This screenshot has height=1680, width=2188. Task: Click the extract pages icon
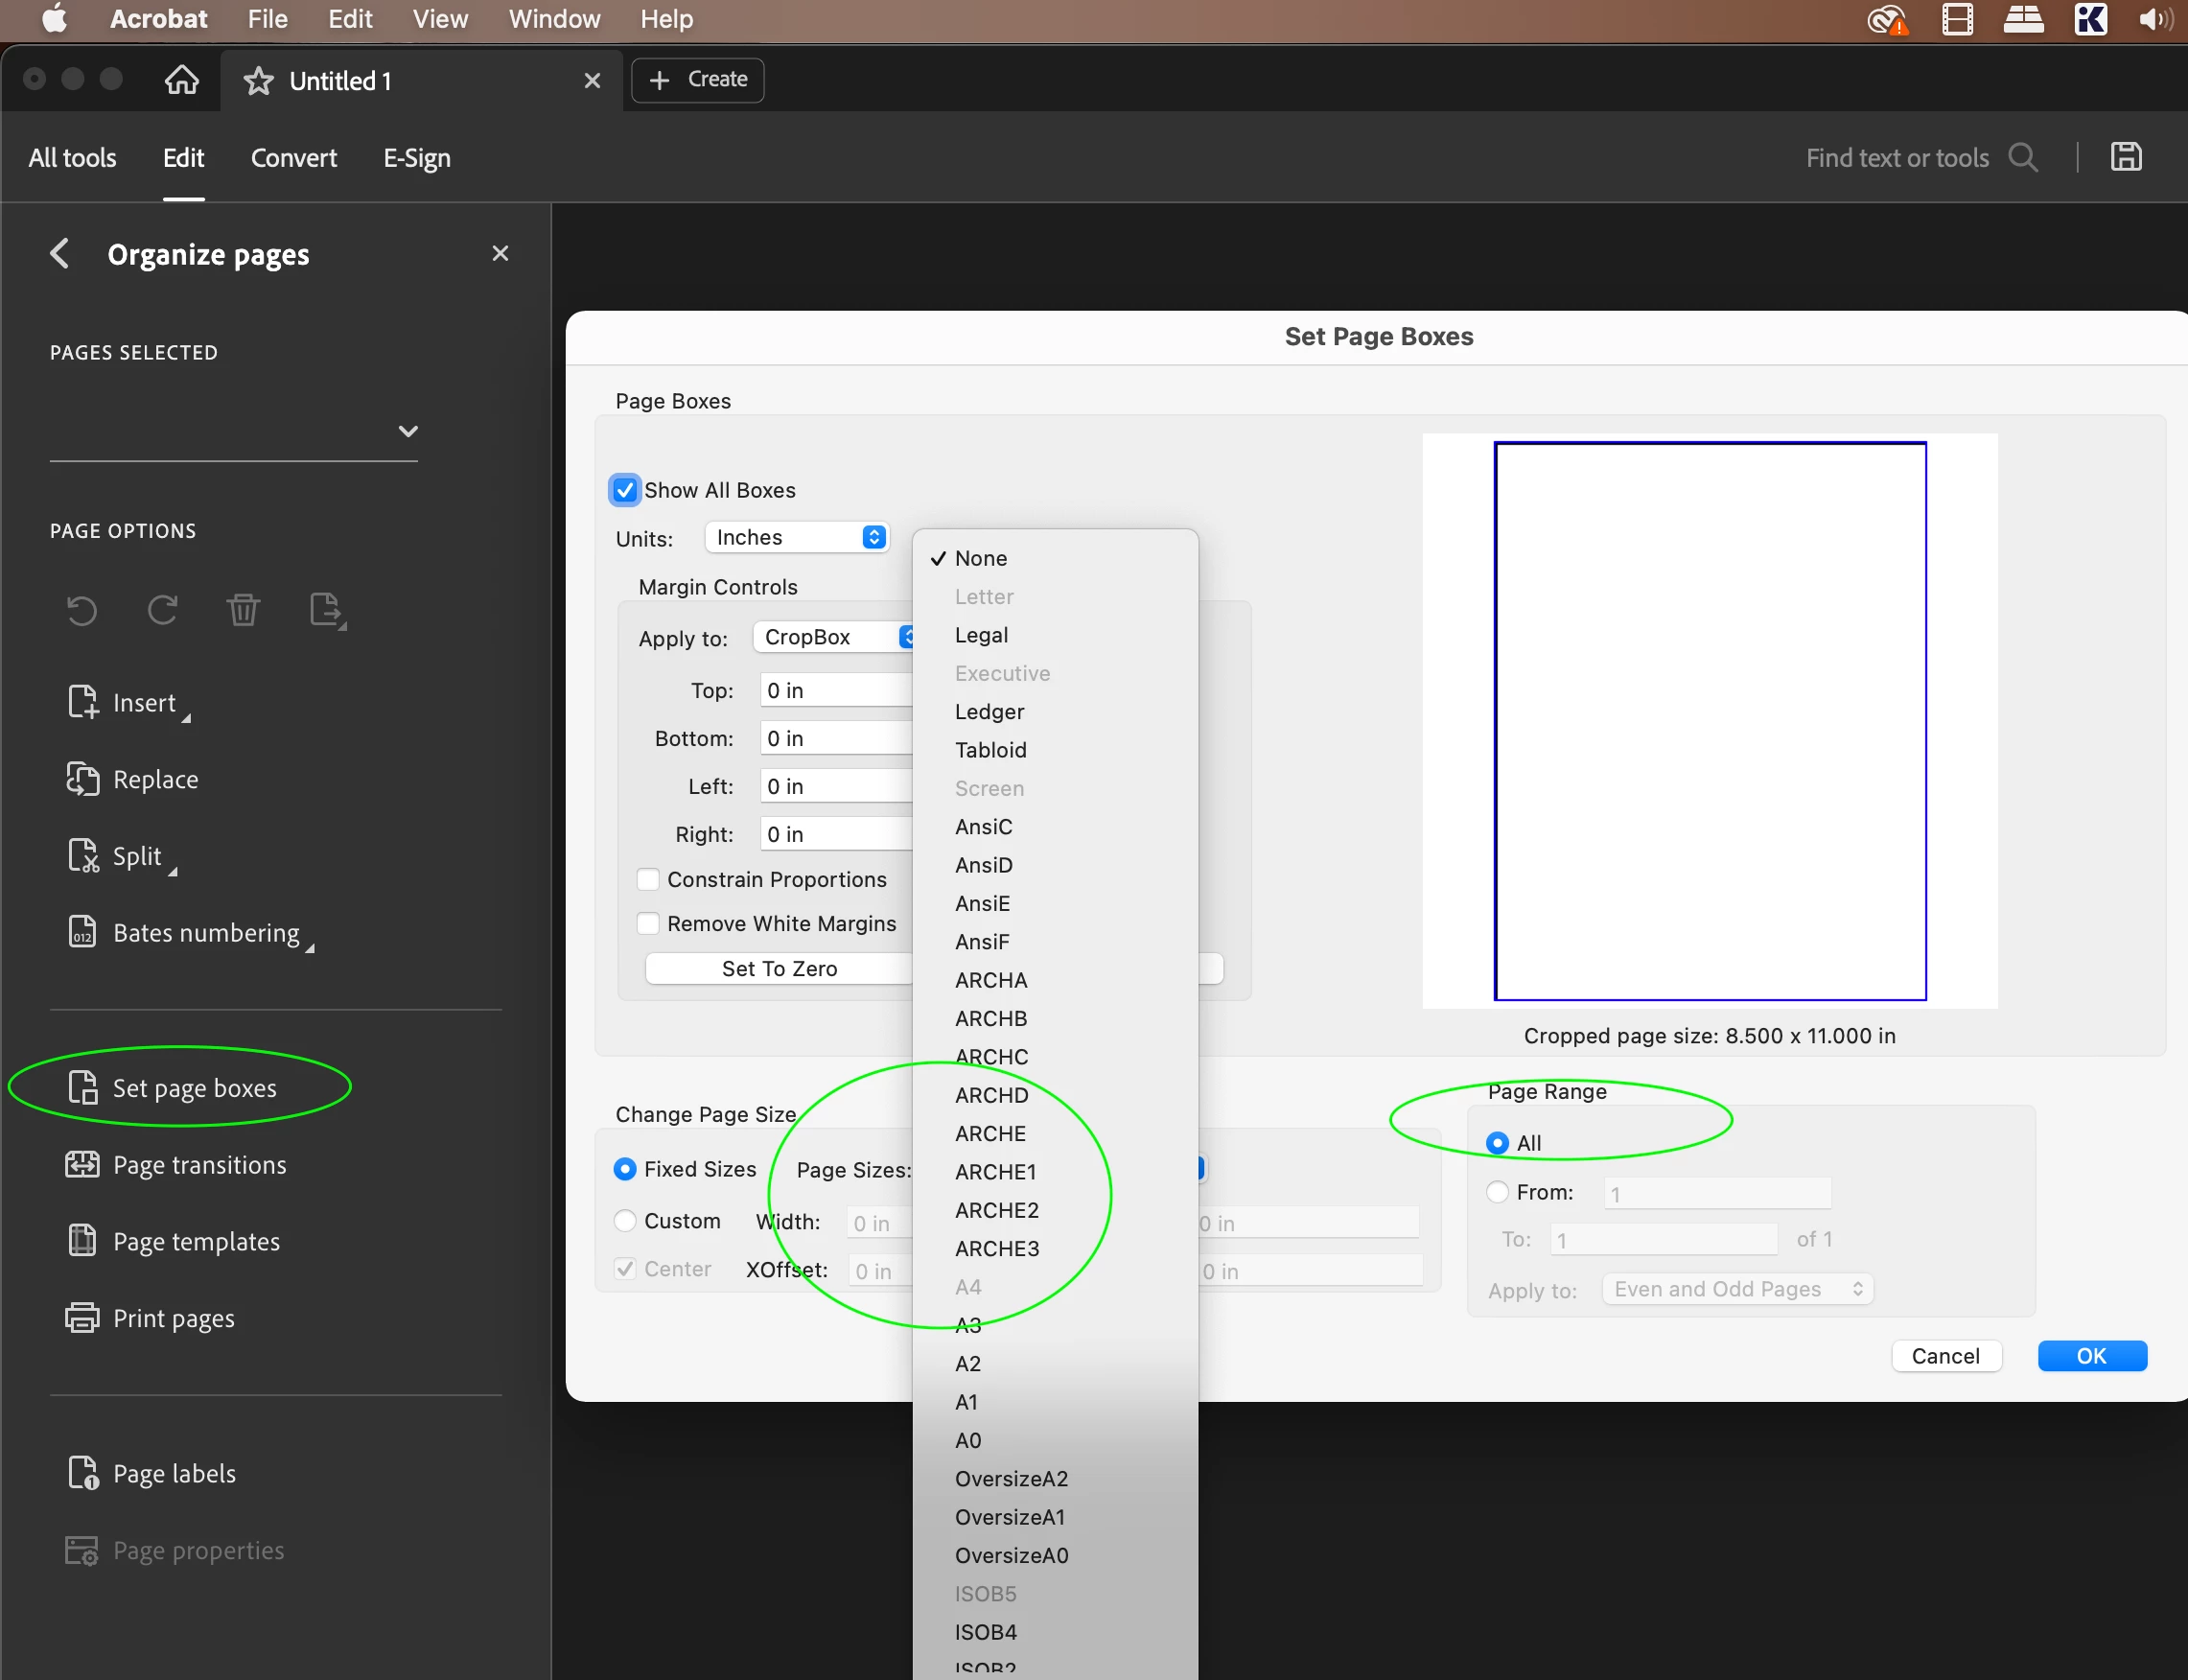327,610
